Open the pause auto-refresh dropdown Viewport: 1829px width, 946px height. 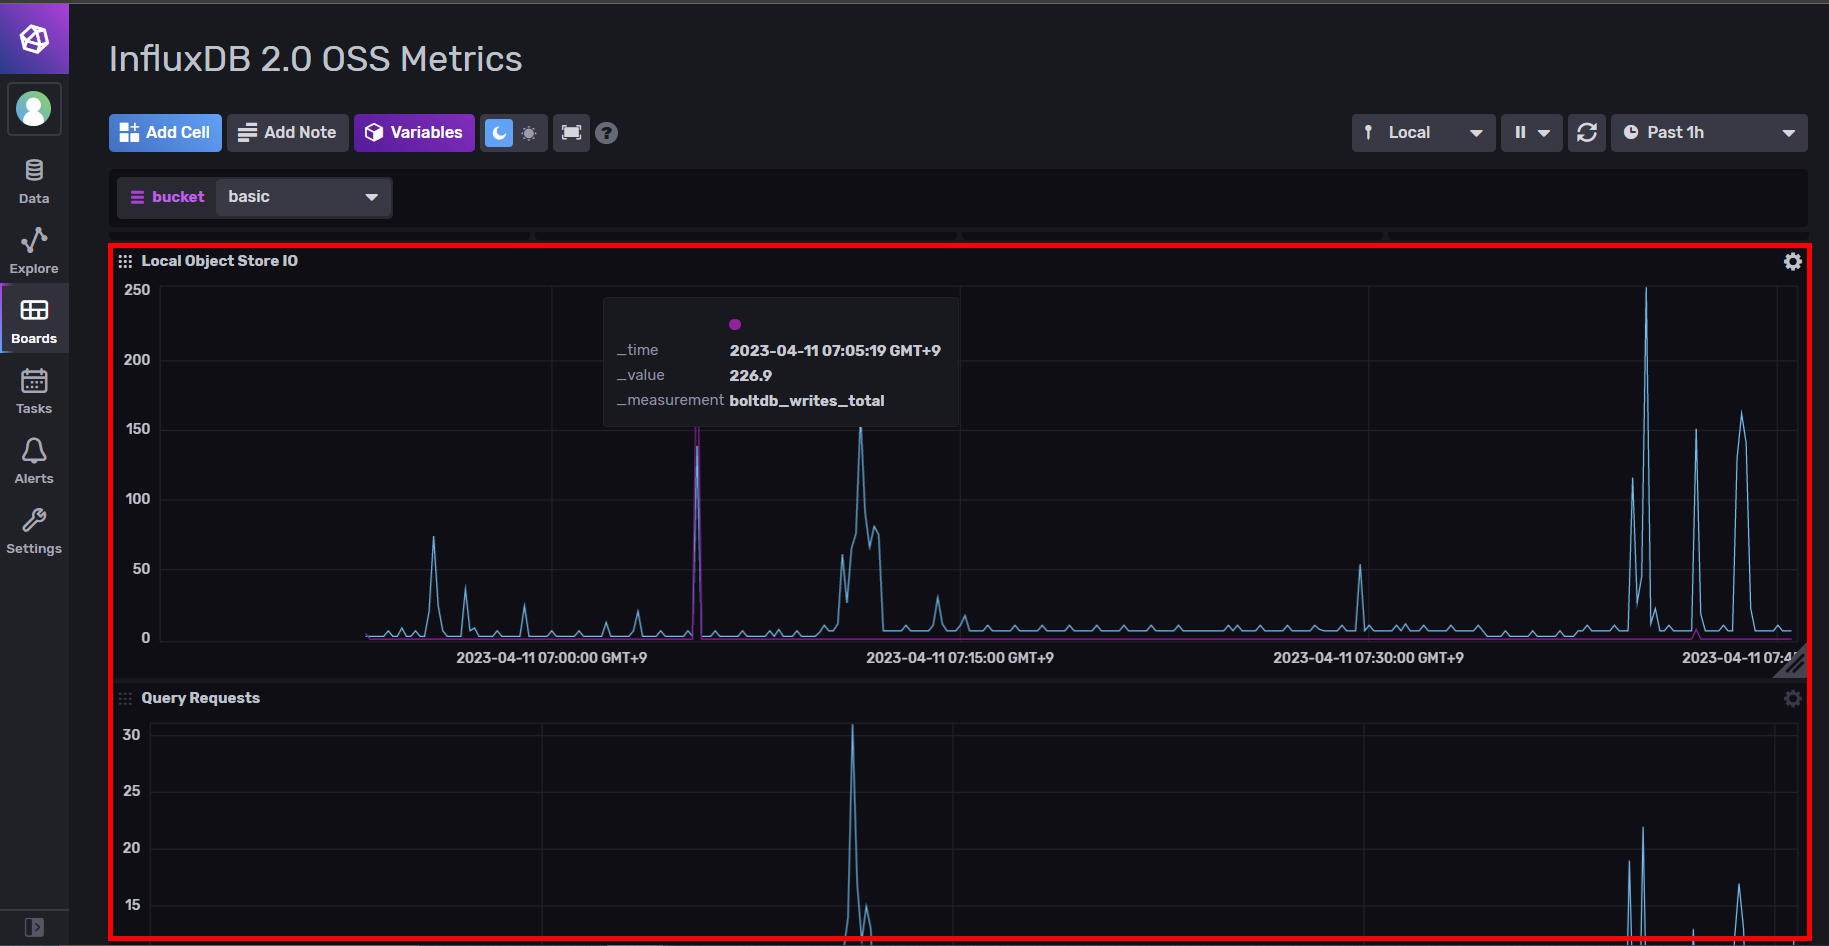pyautogui.click(x=1531, y=133)
